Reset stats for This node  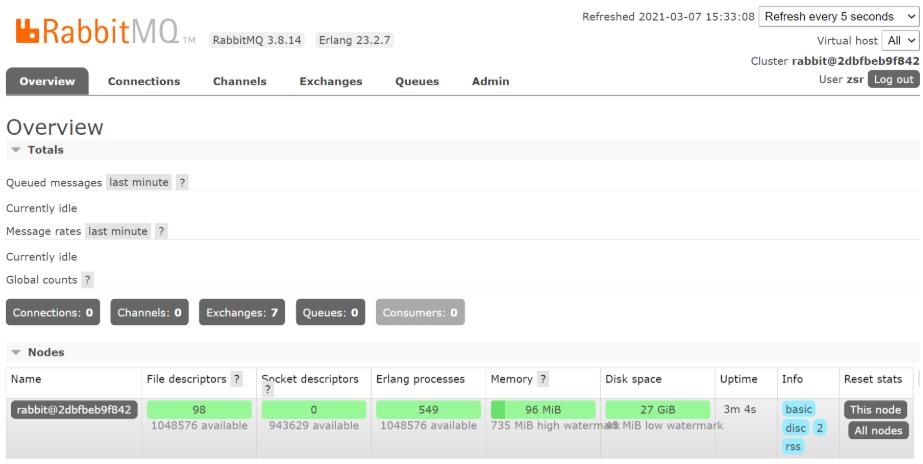coord(876,410)
